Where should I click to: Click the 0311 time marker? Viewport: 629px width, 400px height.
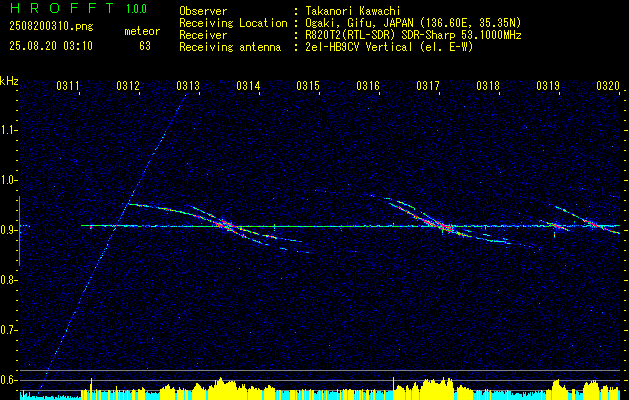[68, 86]
